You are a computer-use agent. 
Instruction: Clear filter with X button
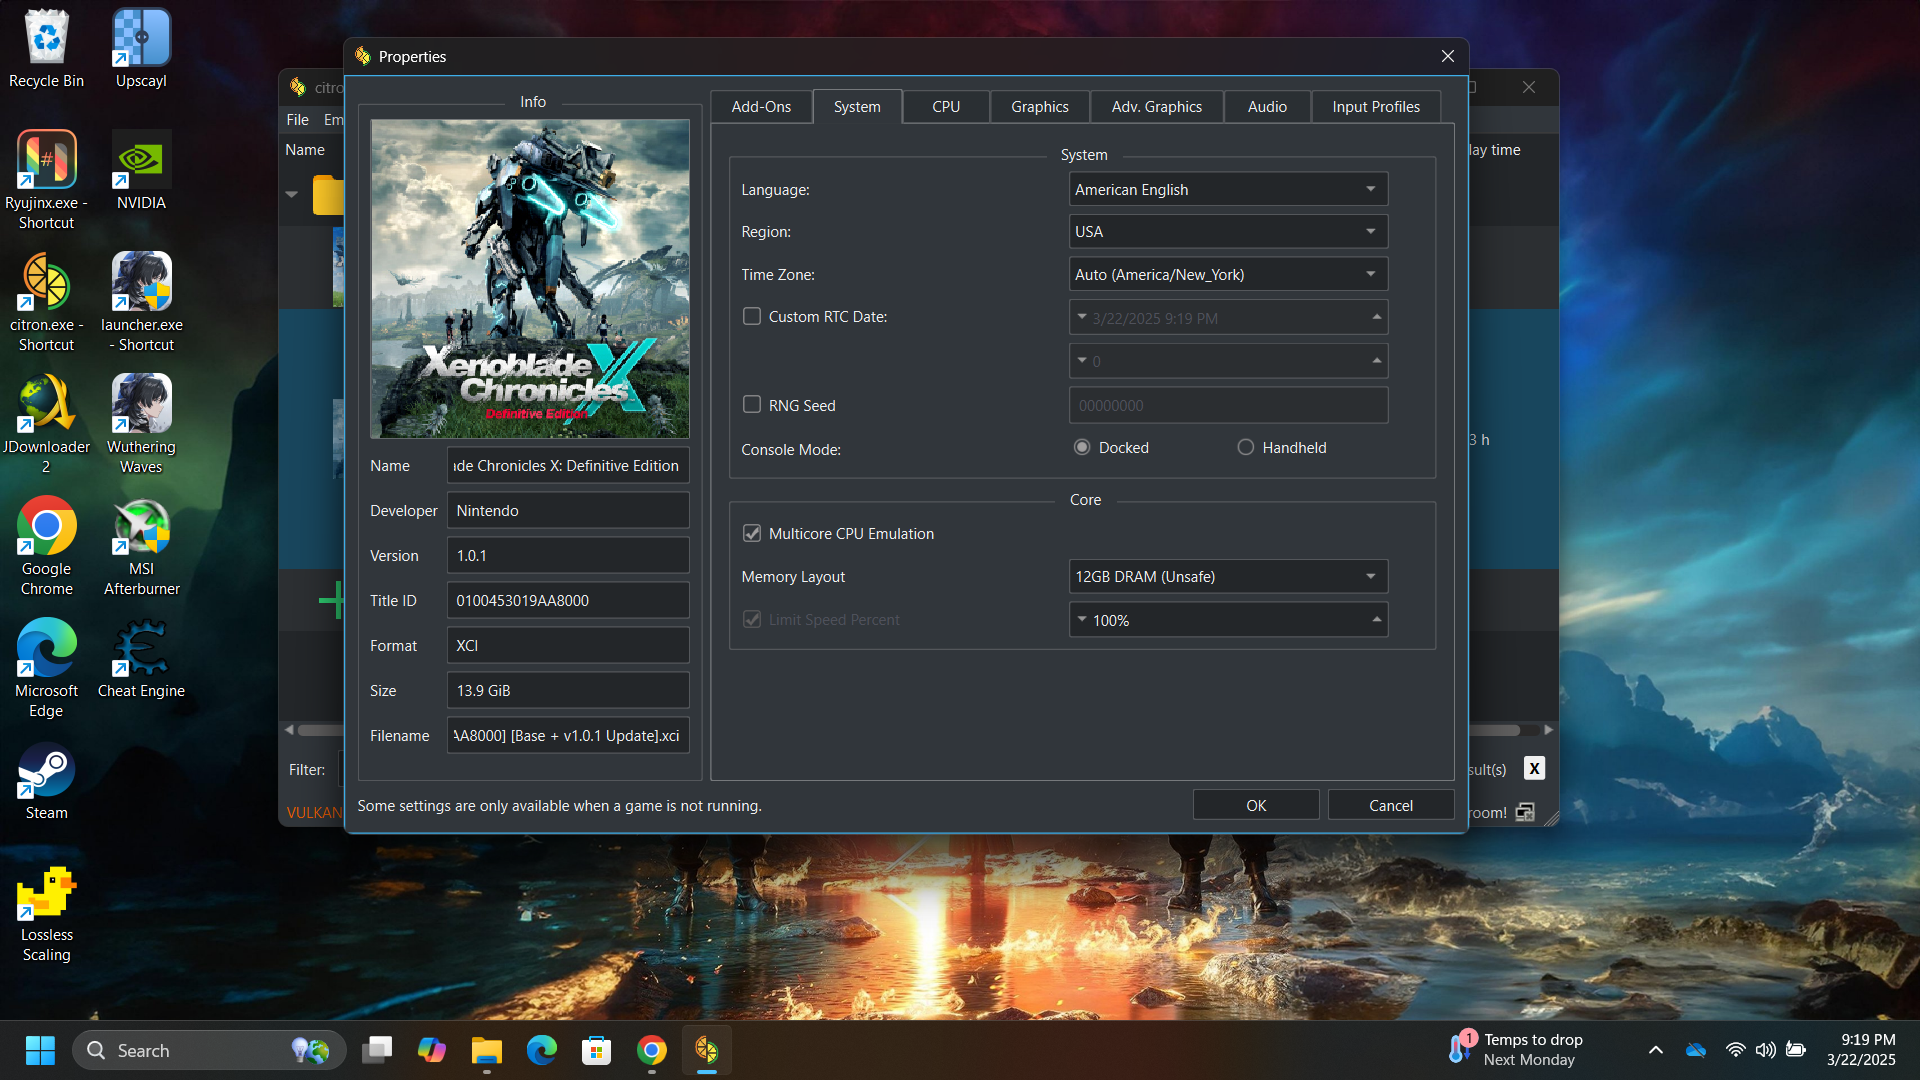(1534, 768)
